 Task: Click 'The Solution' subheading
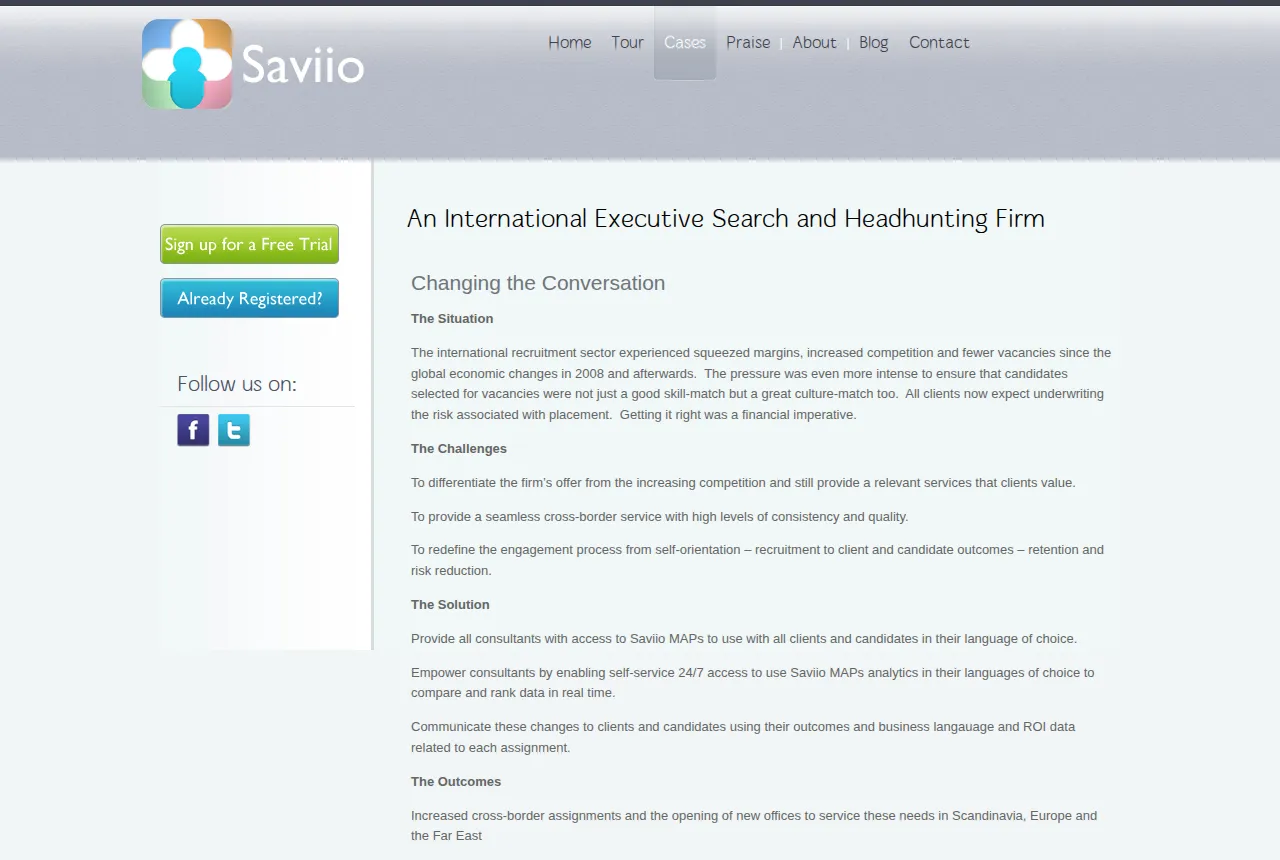(450, 605)
